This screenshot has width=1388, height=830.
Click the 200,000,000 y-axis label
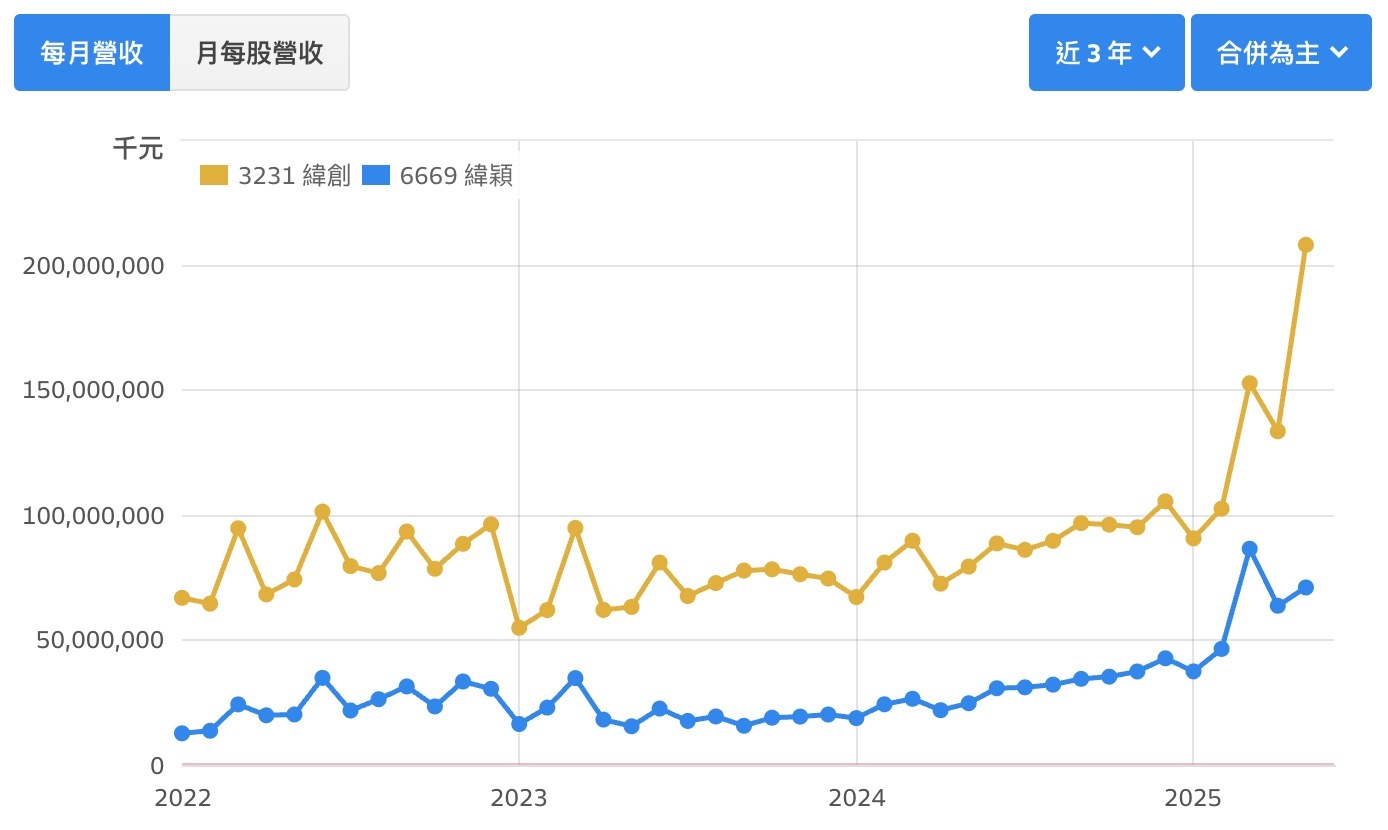point(92,266)
